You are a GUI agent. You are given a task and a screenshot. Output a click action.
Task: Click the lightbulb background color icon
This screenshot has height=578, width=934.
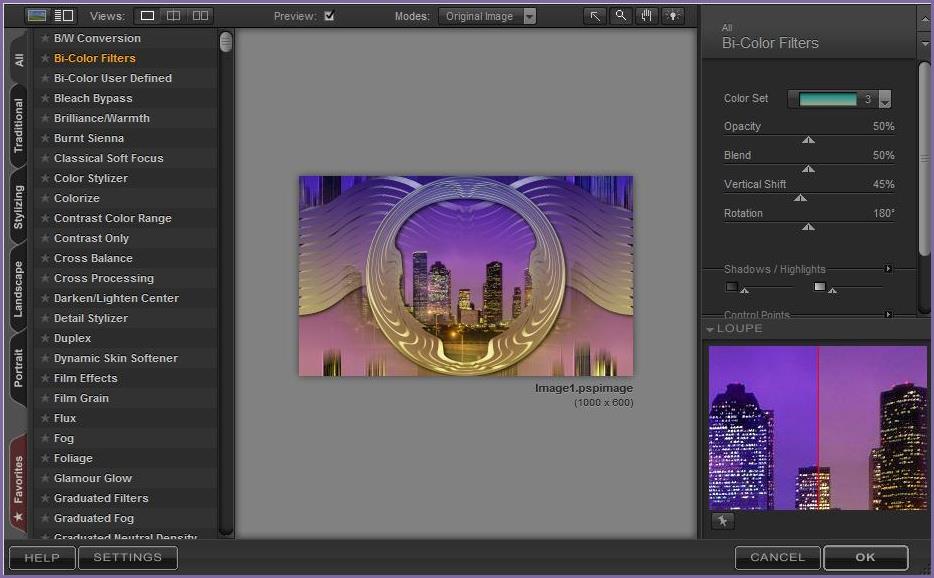673,16
